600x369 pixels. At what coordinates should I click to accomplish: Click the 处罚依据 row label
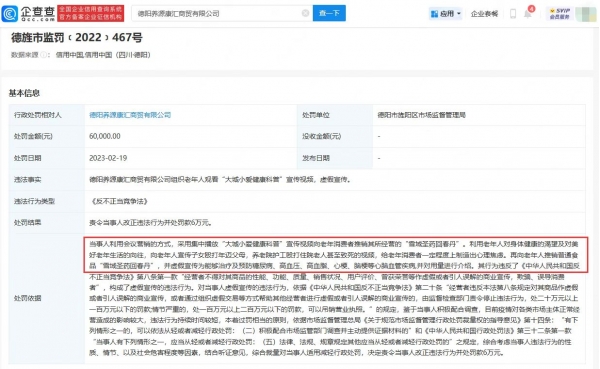[27, 298]
